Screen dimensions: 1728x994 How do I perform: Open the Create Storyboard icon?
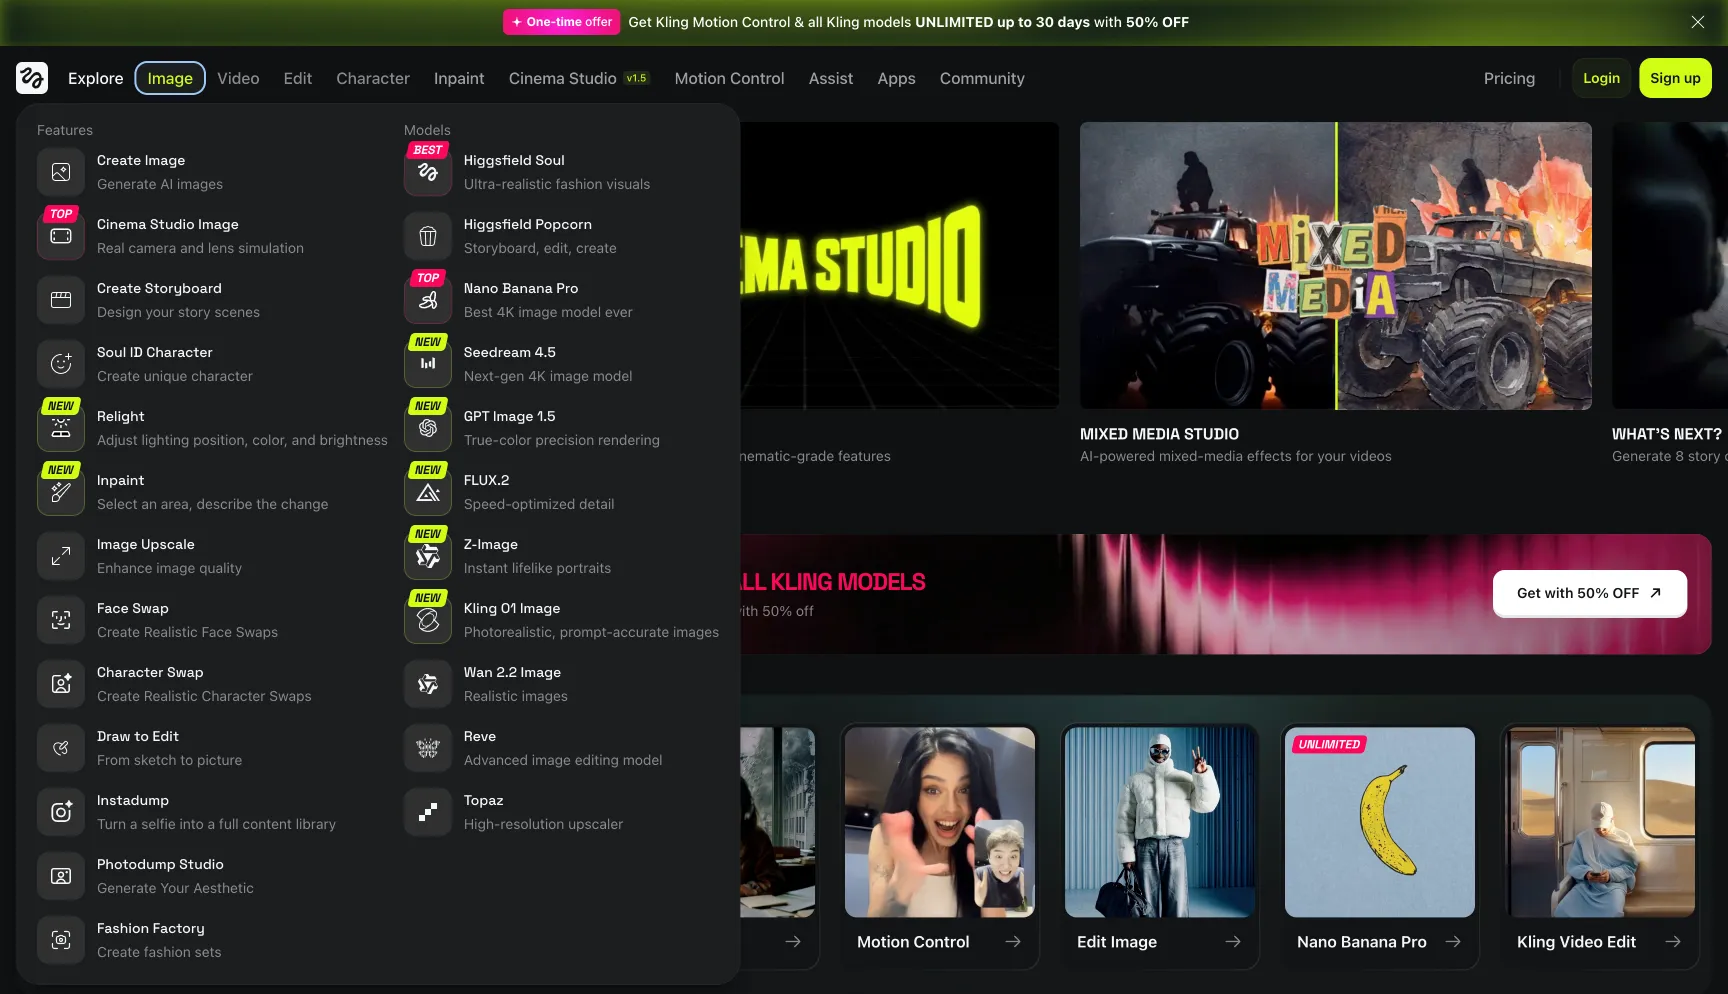[61, 300]
